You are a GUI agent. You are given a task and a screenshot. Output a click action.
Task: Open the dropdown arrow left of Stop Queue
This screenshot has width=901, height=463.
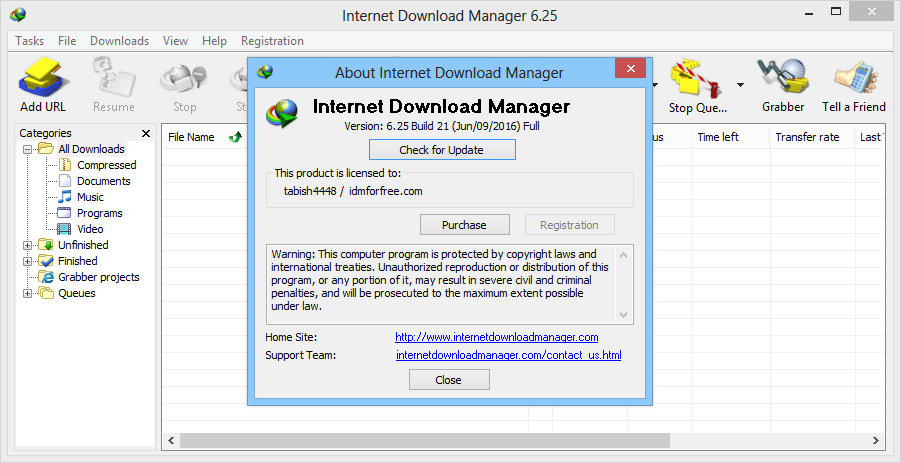pyautogui.click(x=654, y=85)
